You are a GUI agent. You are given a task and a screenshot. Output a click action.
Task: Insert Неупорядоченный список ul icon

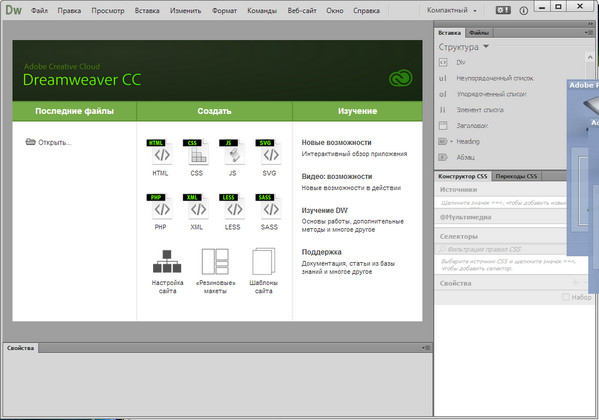tap(443, 78)
